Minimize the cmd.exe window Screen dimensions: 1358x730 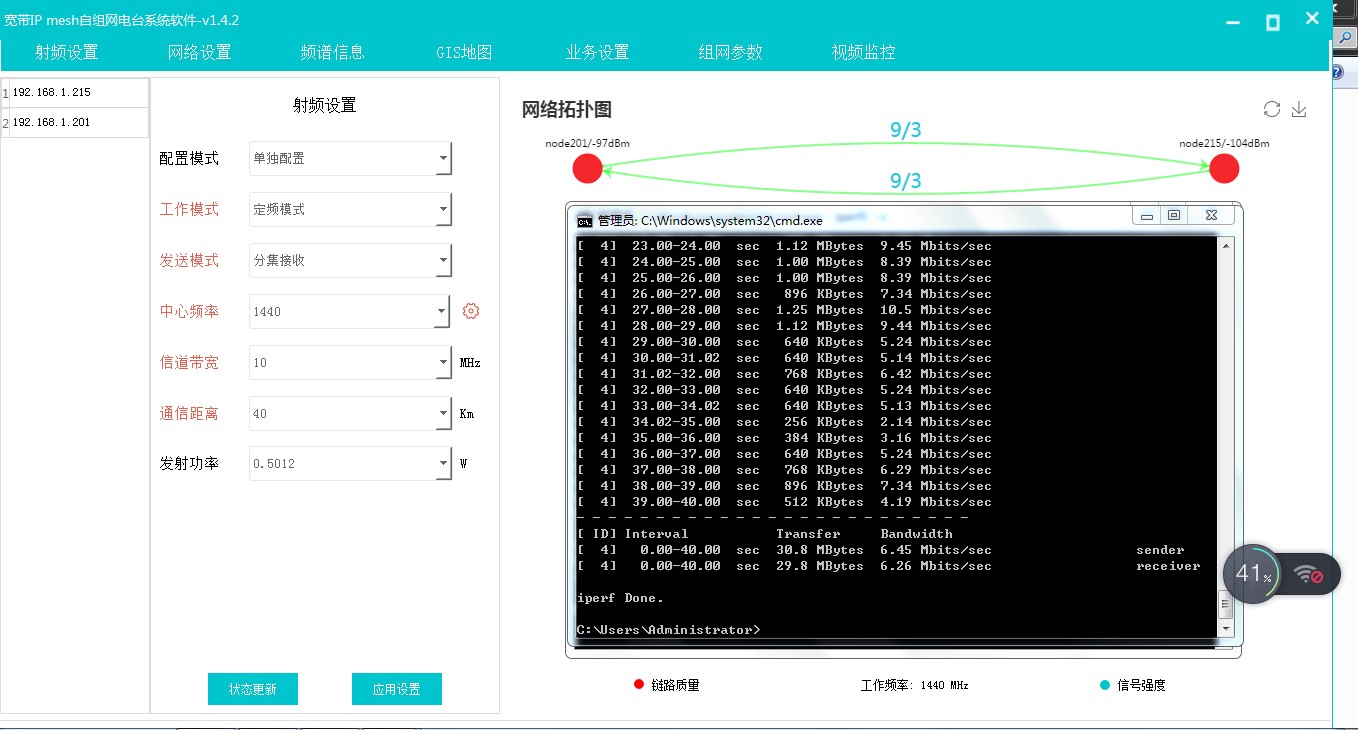(x=1147, y=215)
